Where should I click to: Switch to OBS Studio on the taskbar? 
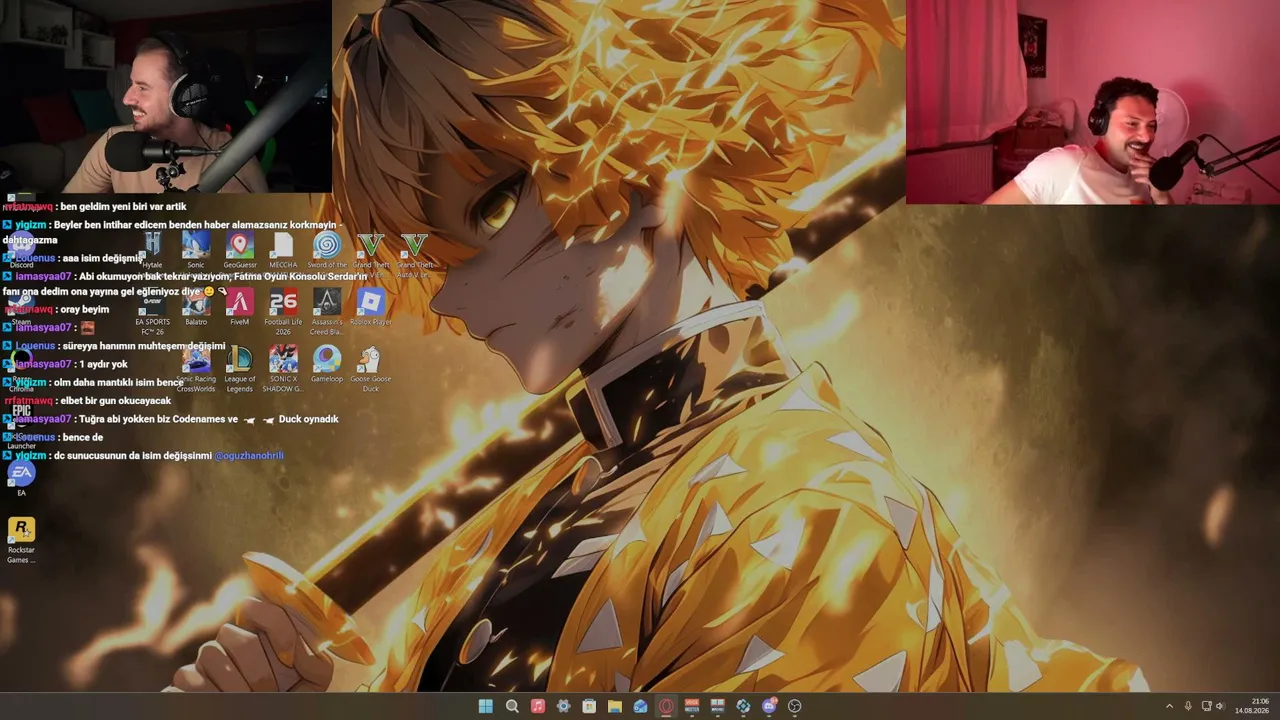click(795, 706)
